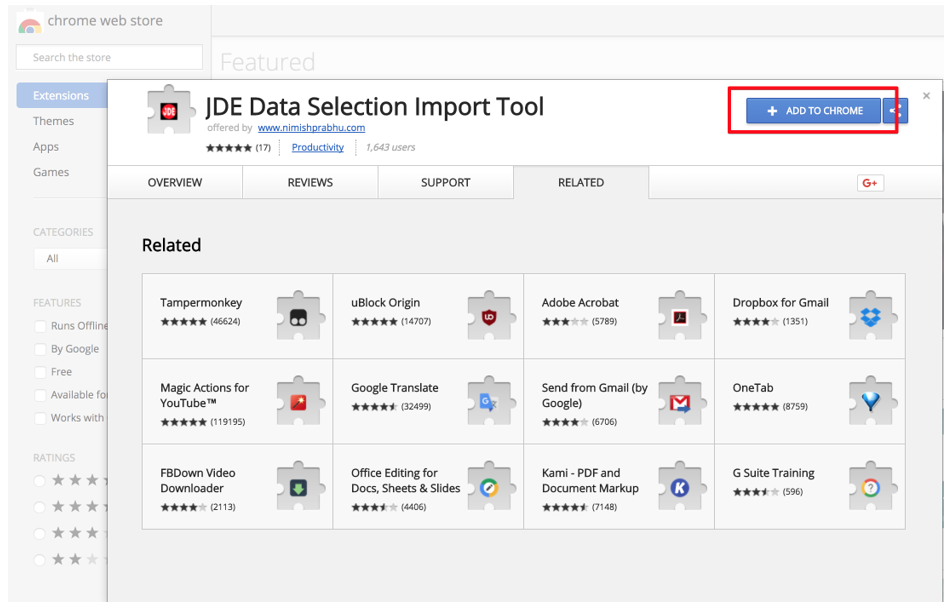The height and width of the screenshot is (608, 951).
Task: Select the uBlock Origin puzzle-piece icon
Action: [x=492, y=313]
